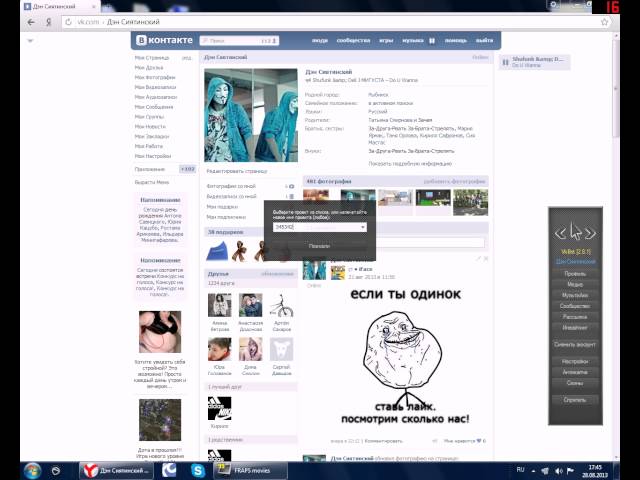Open Мои Видеозаписи in the left menu
640x480 pixels.
click(156, 87)
